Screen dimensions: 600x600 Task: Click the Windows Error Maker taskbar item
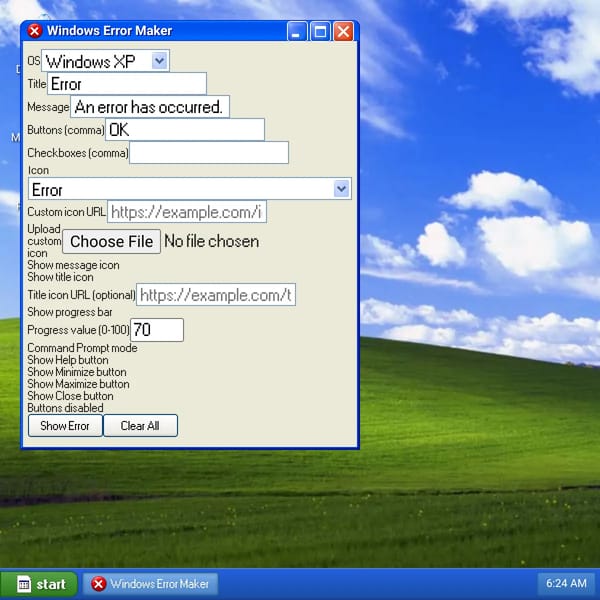click(150, 584)
